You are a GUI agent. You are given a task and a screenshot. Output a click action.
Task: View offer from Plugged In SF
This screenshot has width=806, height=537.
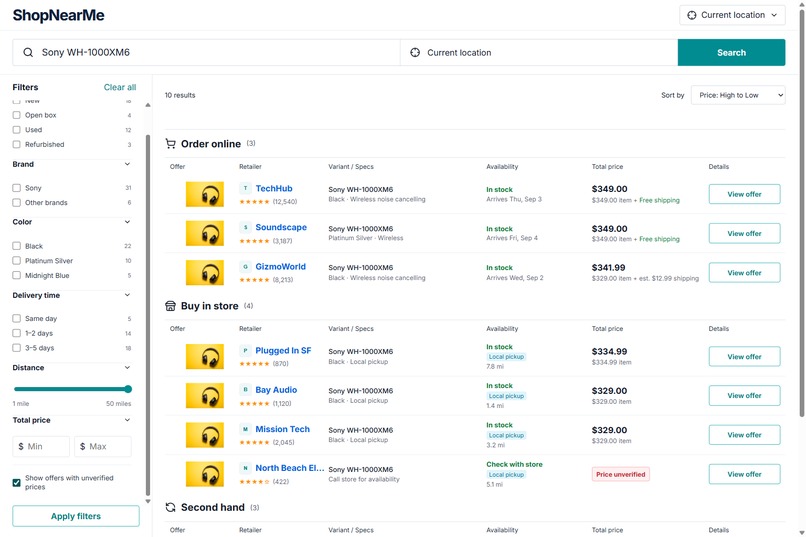point(744,357)
